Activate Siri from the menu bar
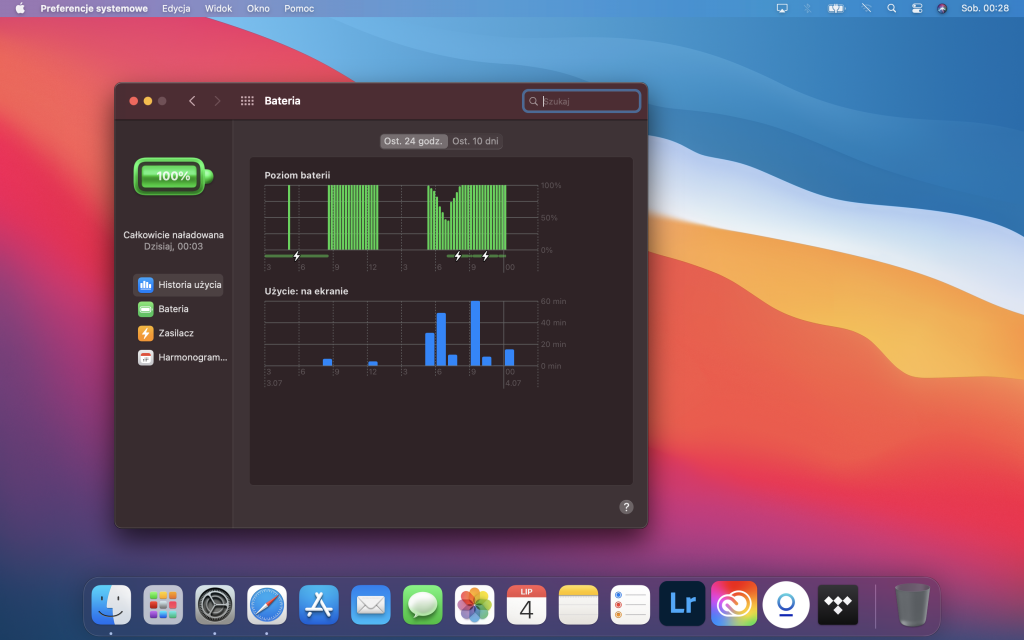Screen dimensions: 1024x640 click(941, 8)
